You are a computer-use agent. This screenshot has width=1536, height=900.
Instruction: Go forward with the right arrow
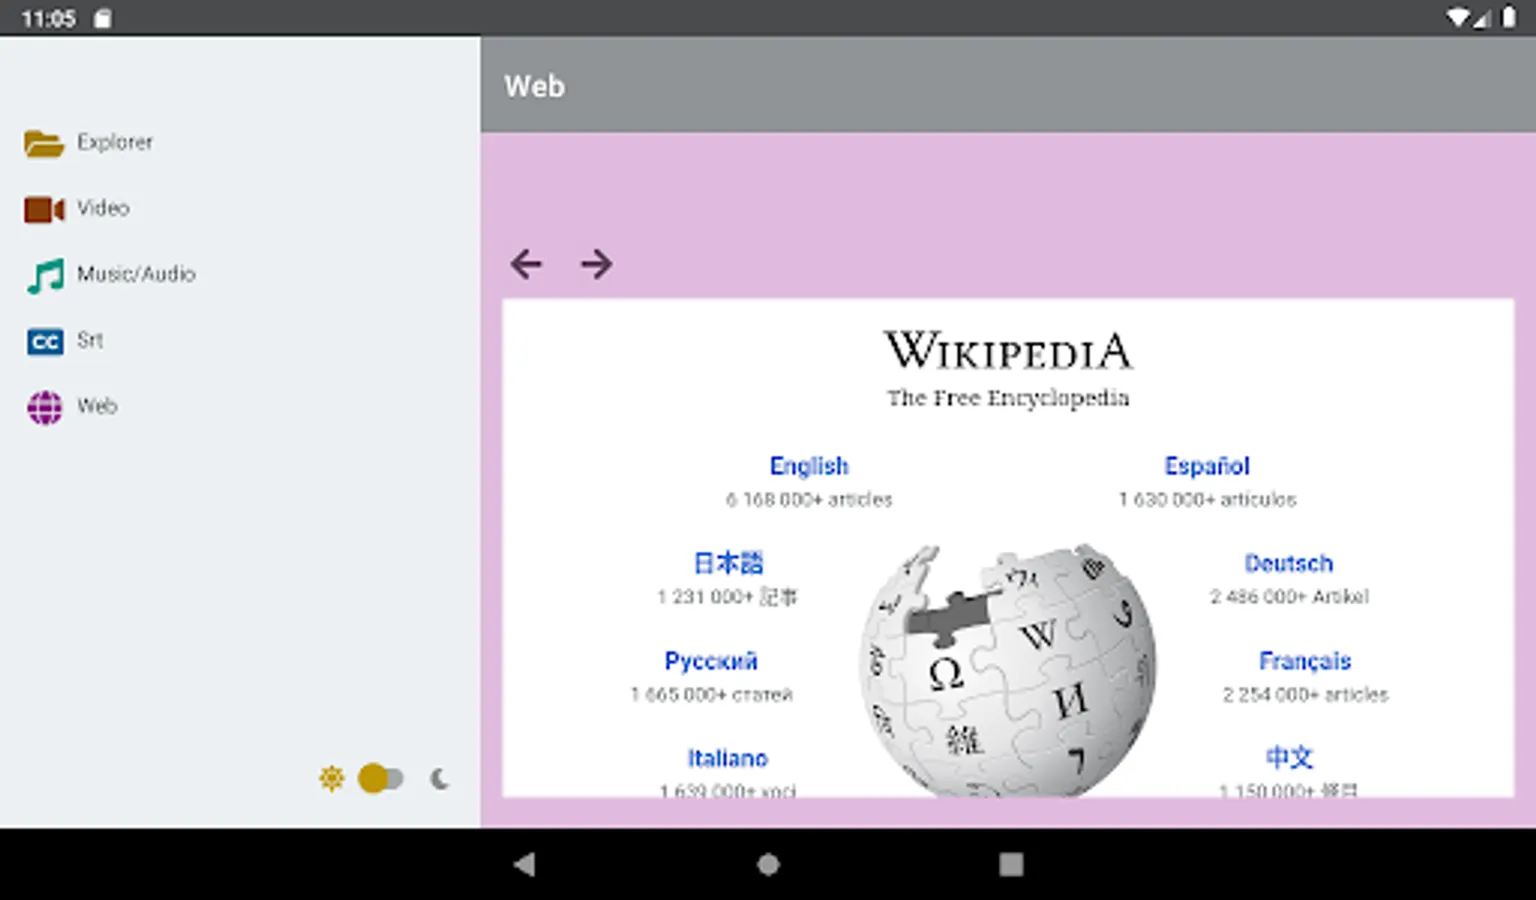pyautogui.click(x=596, y=264)
